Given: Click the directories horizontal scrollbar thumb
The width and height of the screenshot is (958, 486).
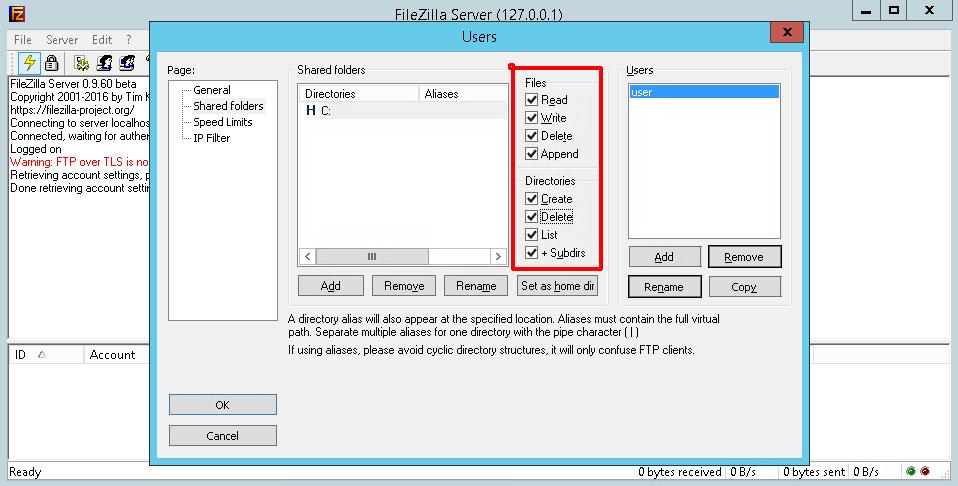Looking at the screenshot, I should pyautogui.click(x=372, y=256).
